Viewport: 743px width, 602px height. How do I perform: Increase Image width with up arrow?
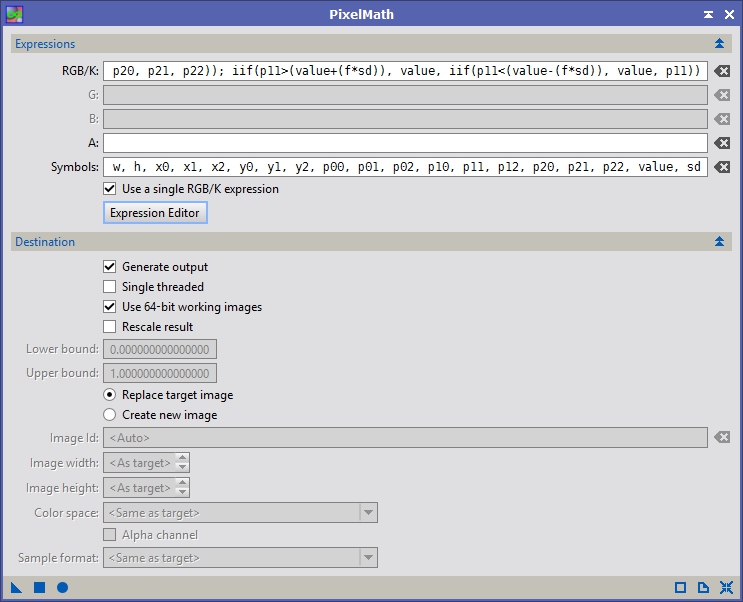click(x=182, y=457)
